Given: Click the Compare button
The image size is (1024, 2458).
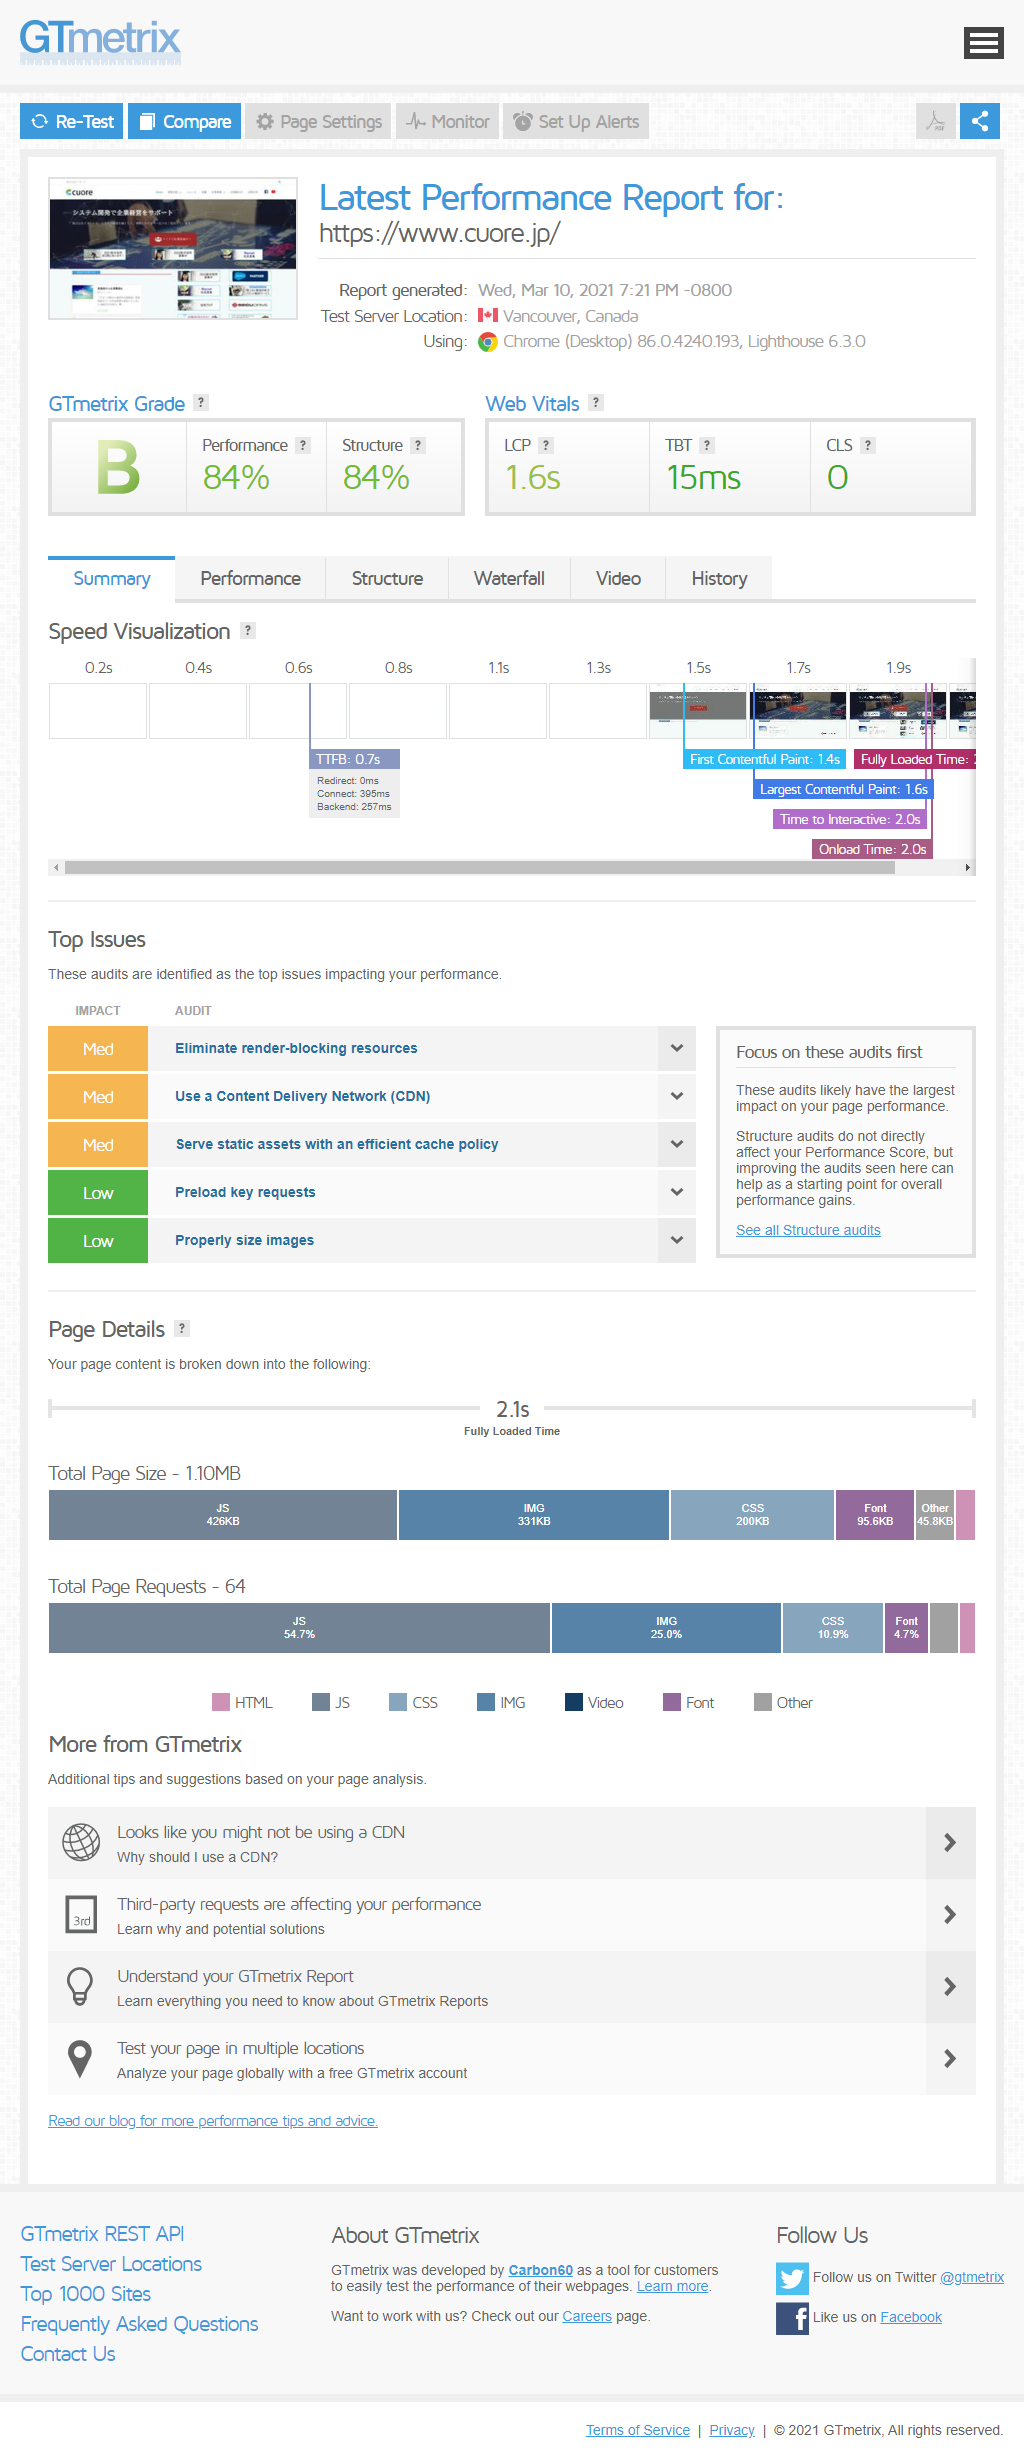Looking at the screenshot, I should pyautogui.click(x=185, y=122).
